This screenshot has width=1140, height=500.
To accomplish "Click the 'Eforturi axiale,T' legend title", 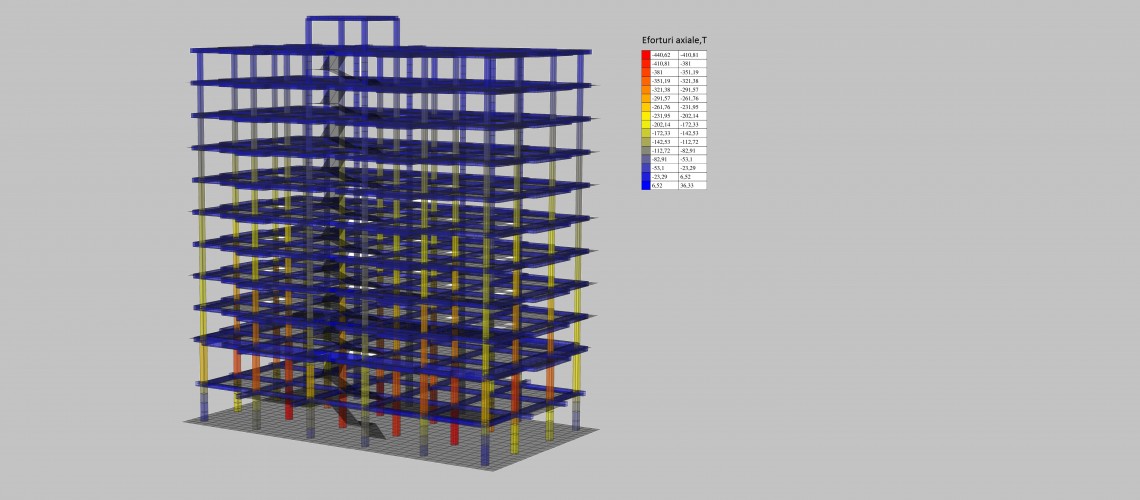I will (x=674, y=40).
